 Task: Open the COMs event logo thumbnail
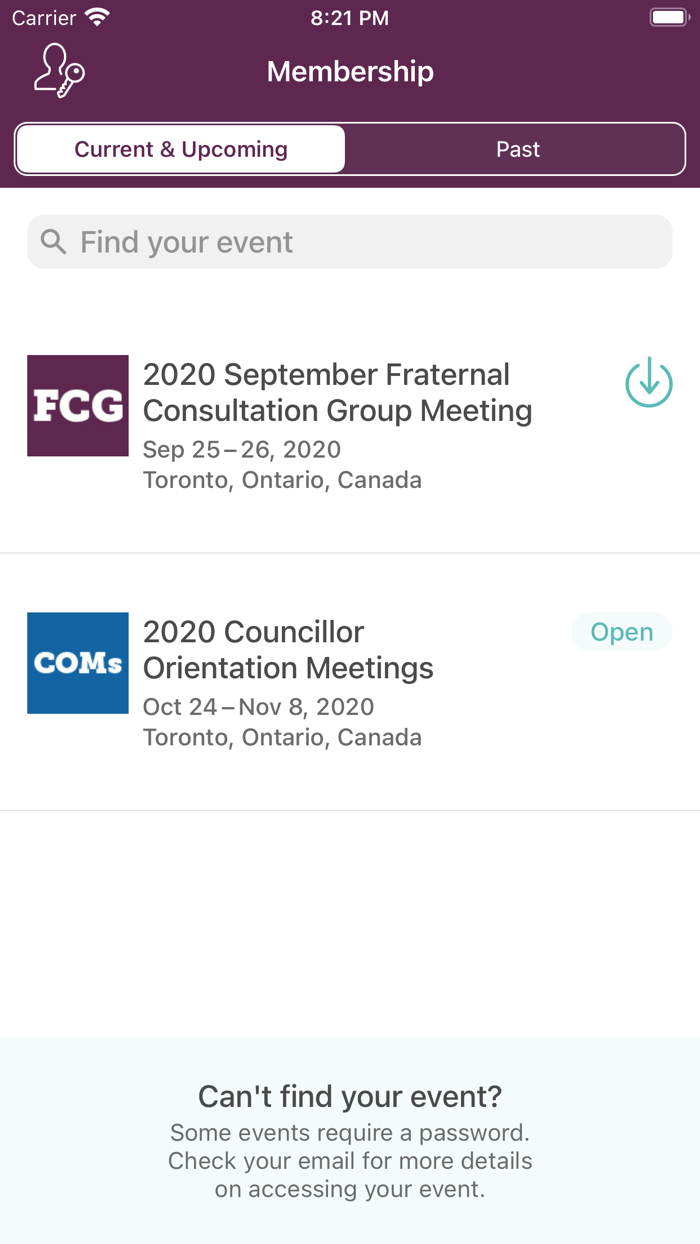coord(78,663)
